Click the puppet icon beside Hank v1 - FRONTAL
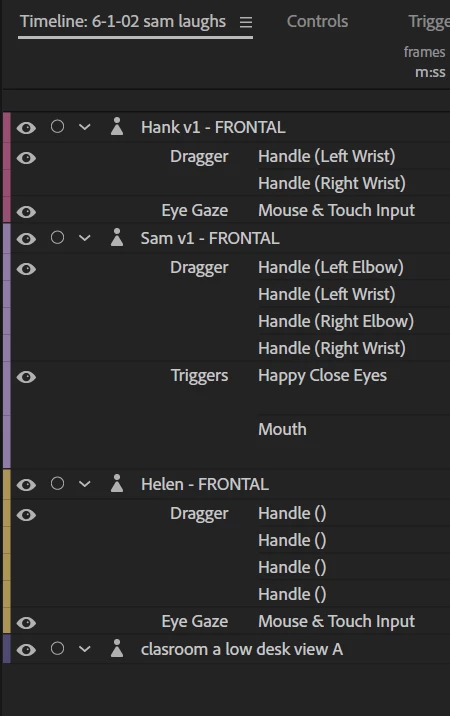This screenshot has width=450, height=716. [x=117, y=126]
